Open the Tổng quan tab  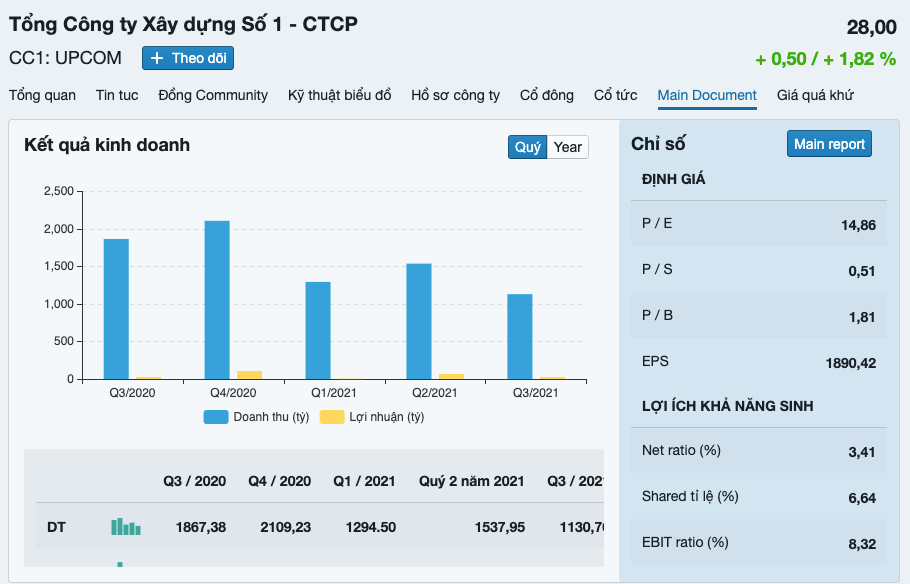click(x=42, y=95)
